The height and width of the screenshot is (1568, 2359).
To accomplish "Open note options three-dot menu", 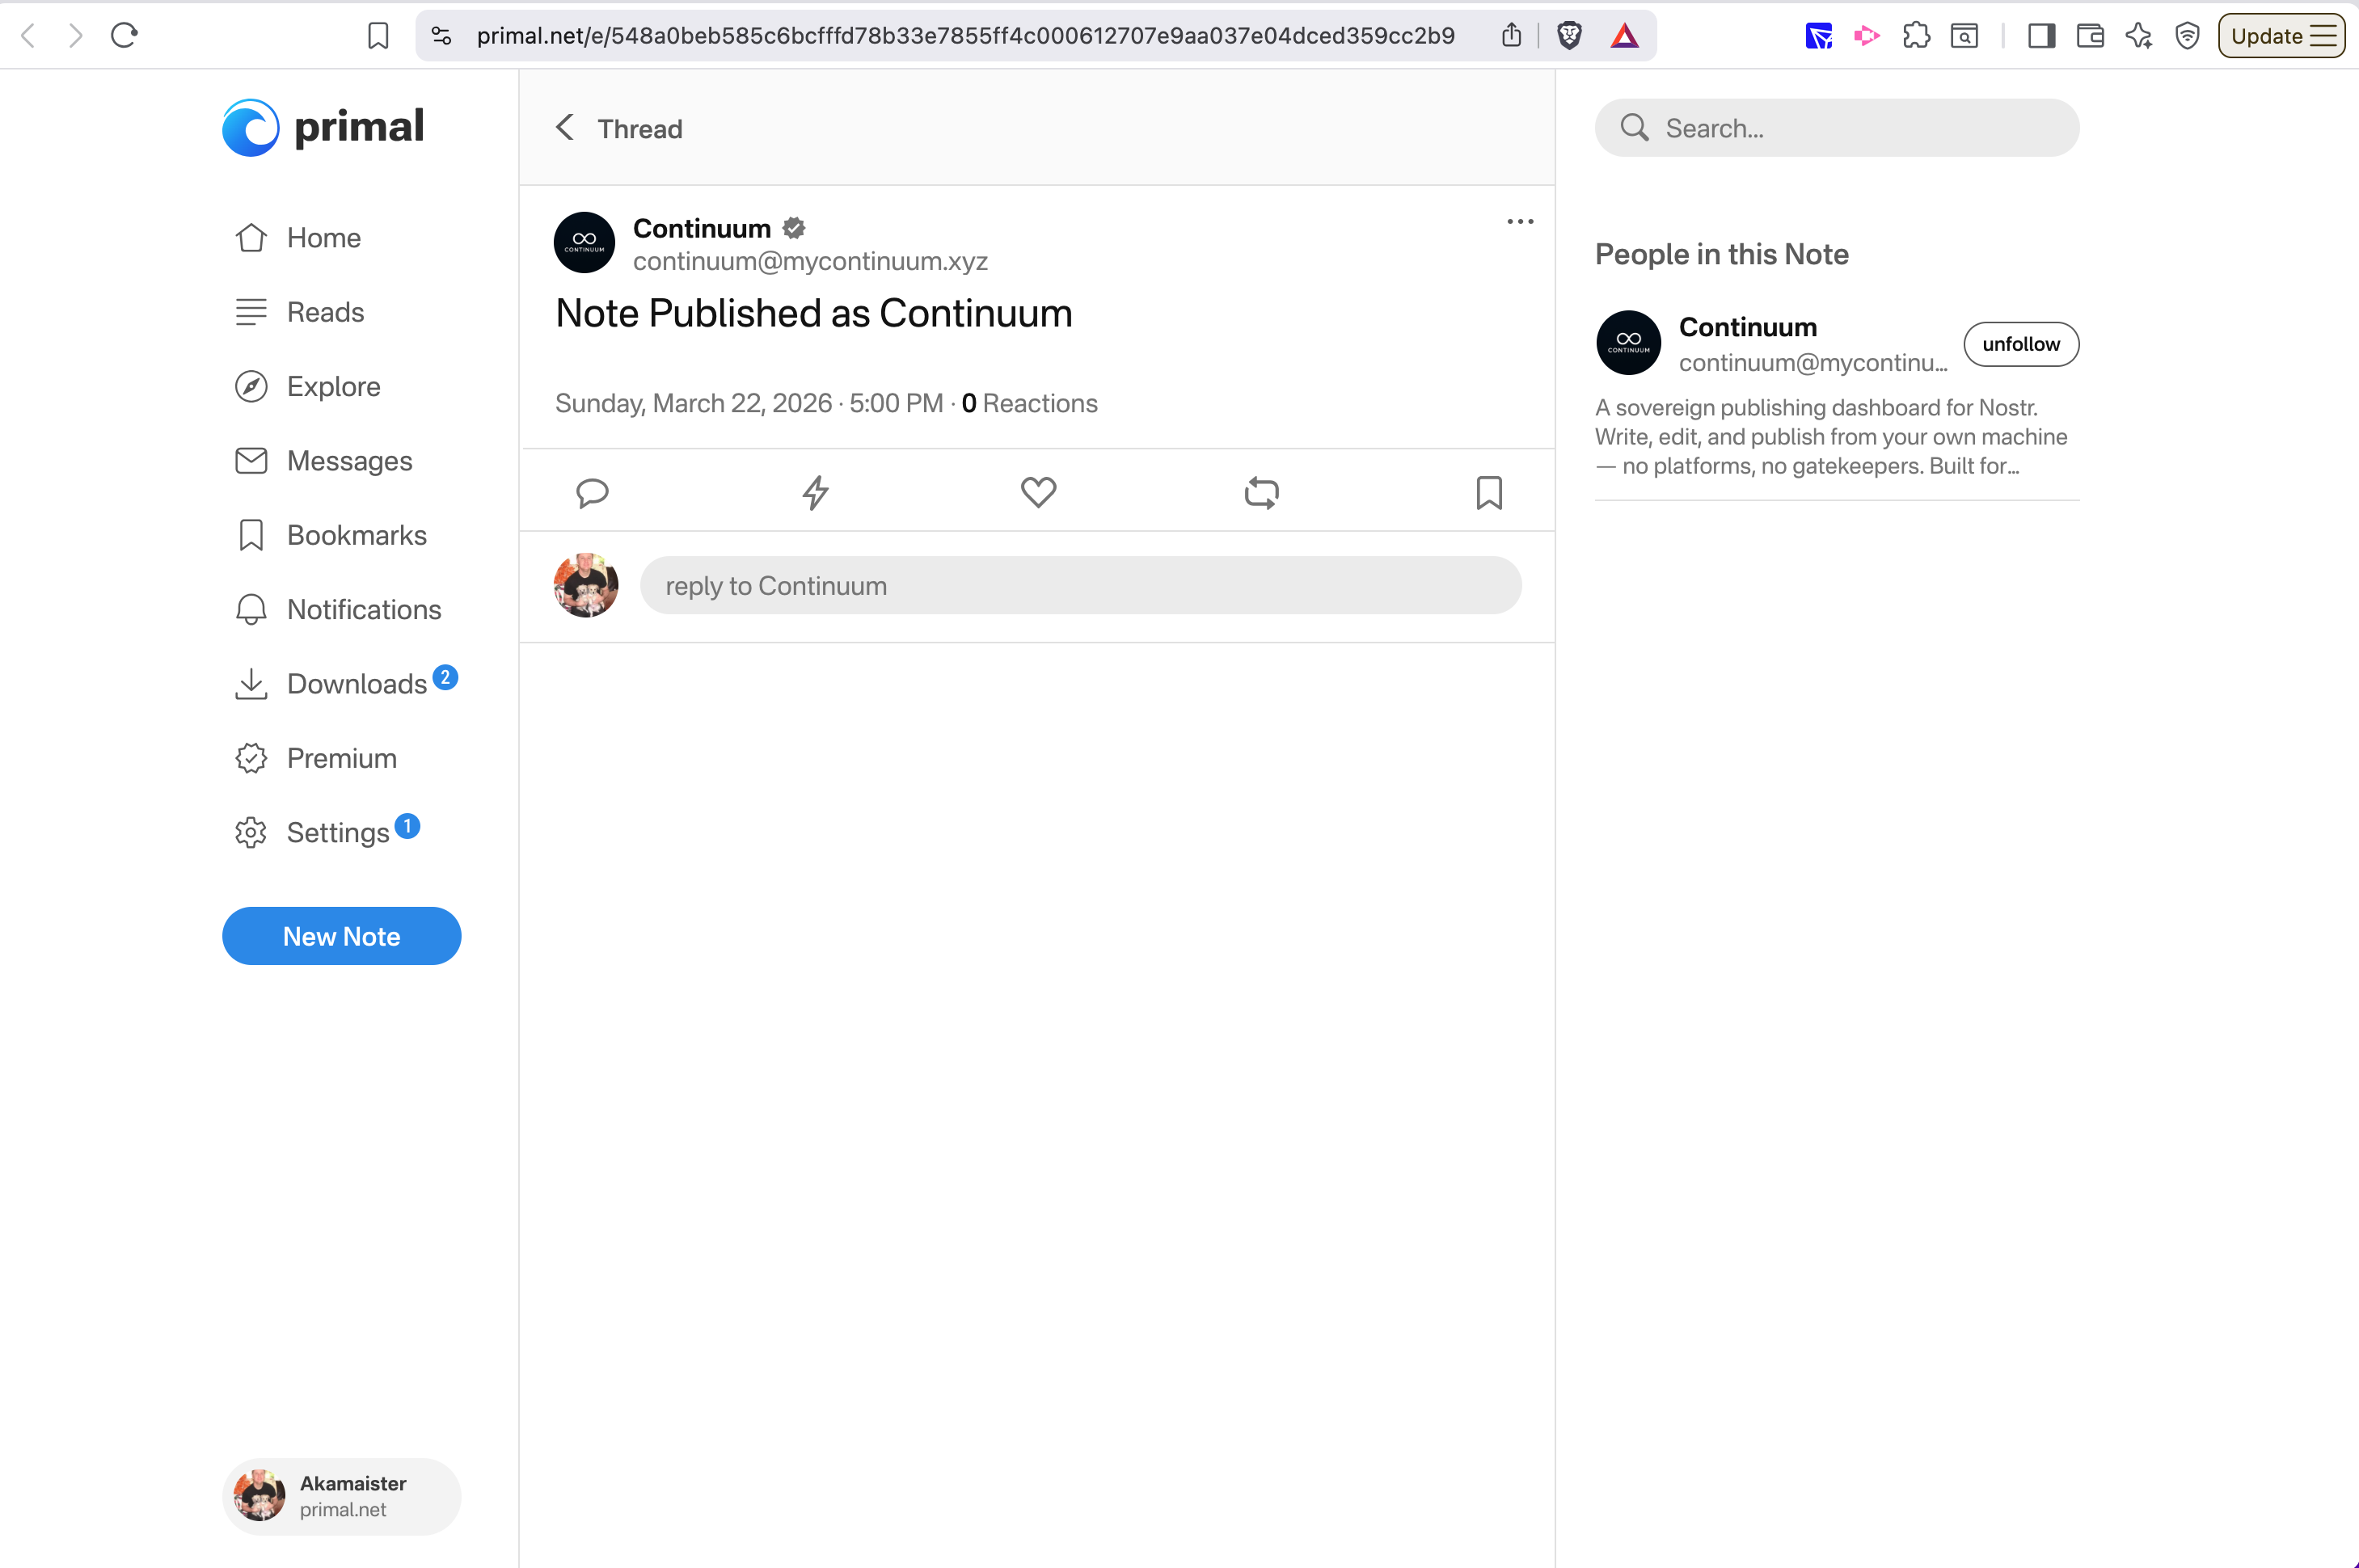I will 1519,222.
